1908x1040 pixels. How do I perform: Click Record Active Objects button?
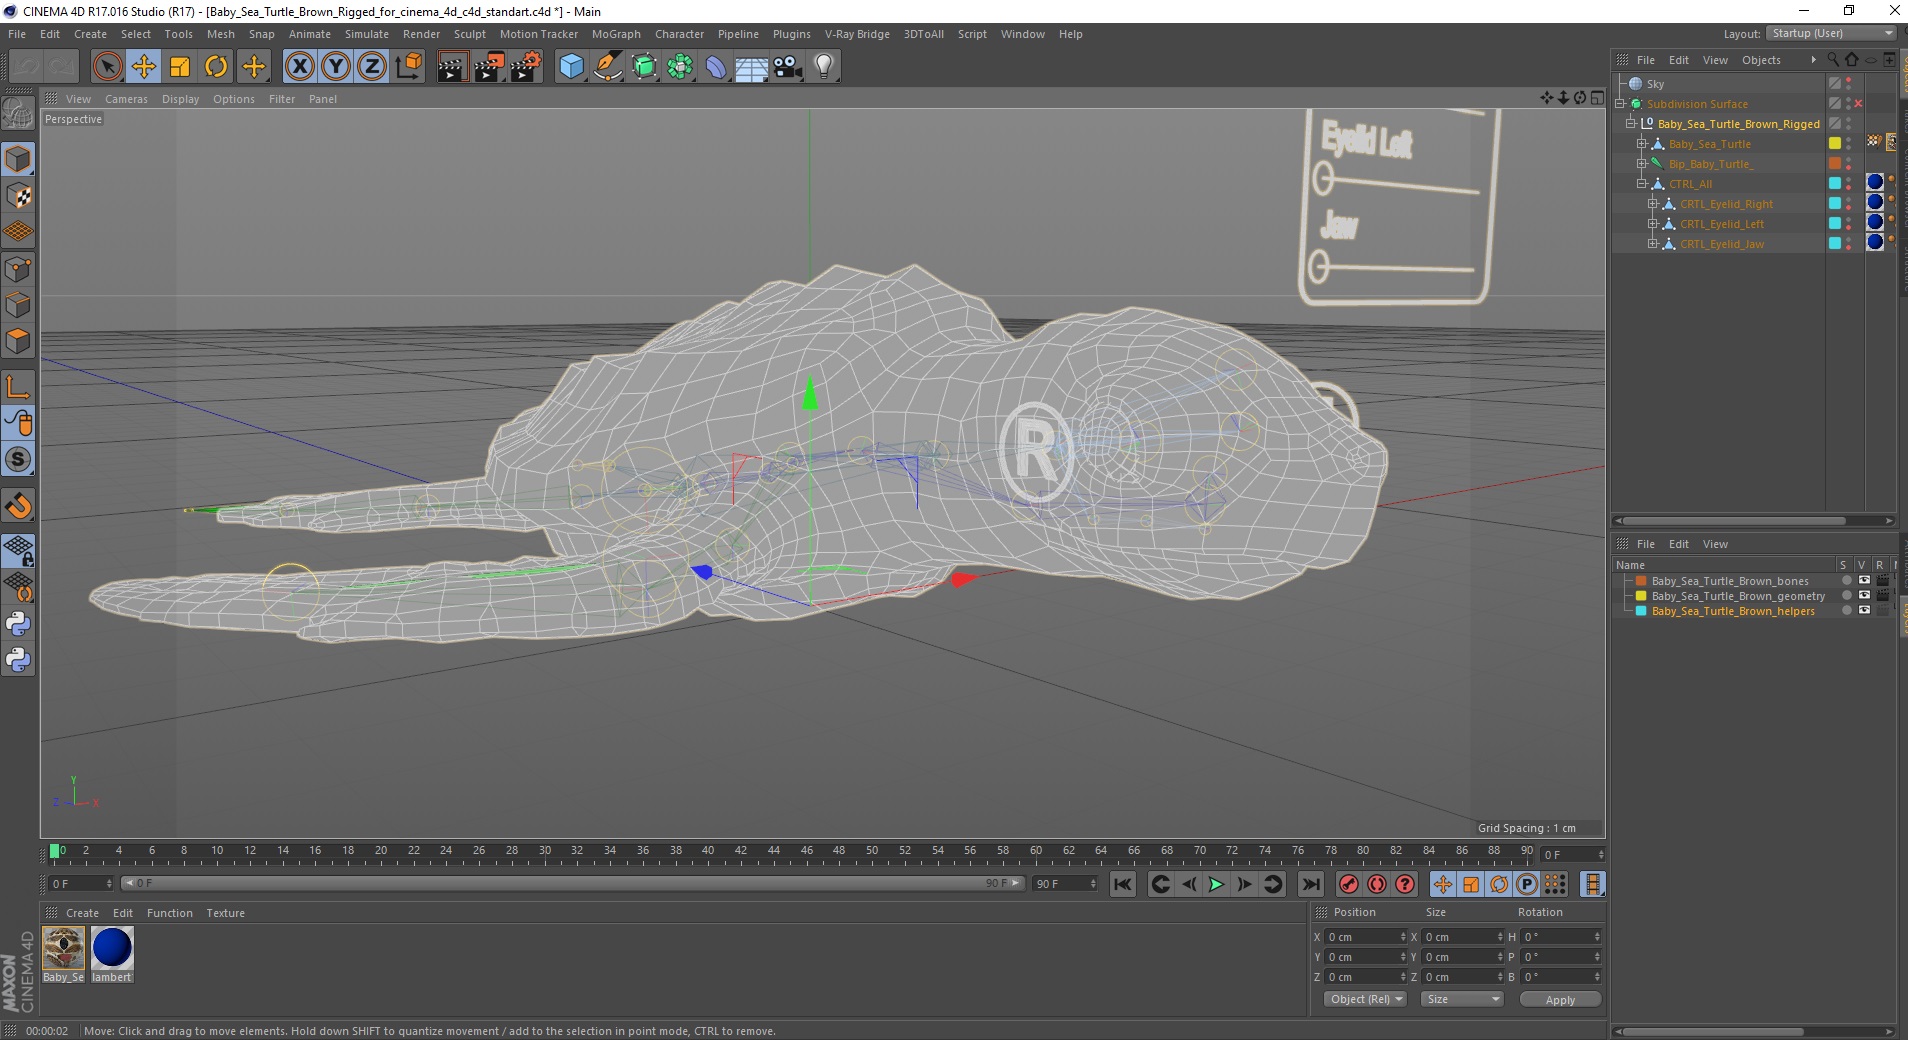pyautogui.click(x=1348, y=884)
